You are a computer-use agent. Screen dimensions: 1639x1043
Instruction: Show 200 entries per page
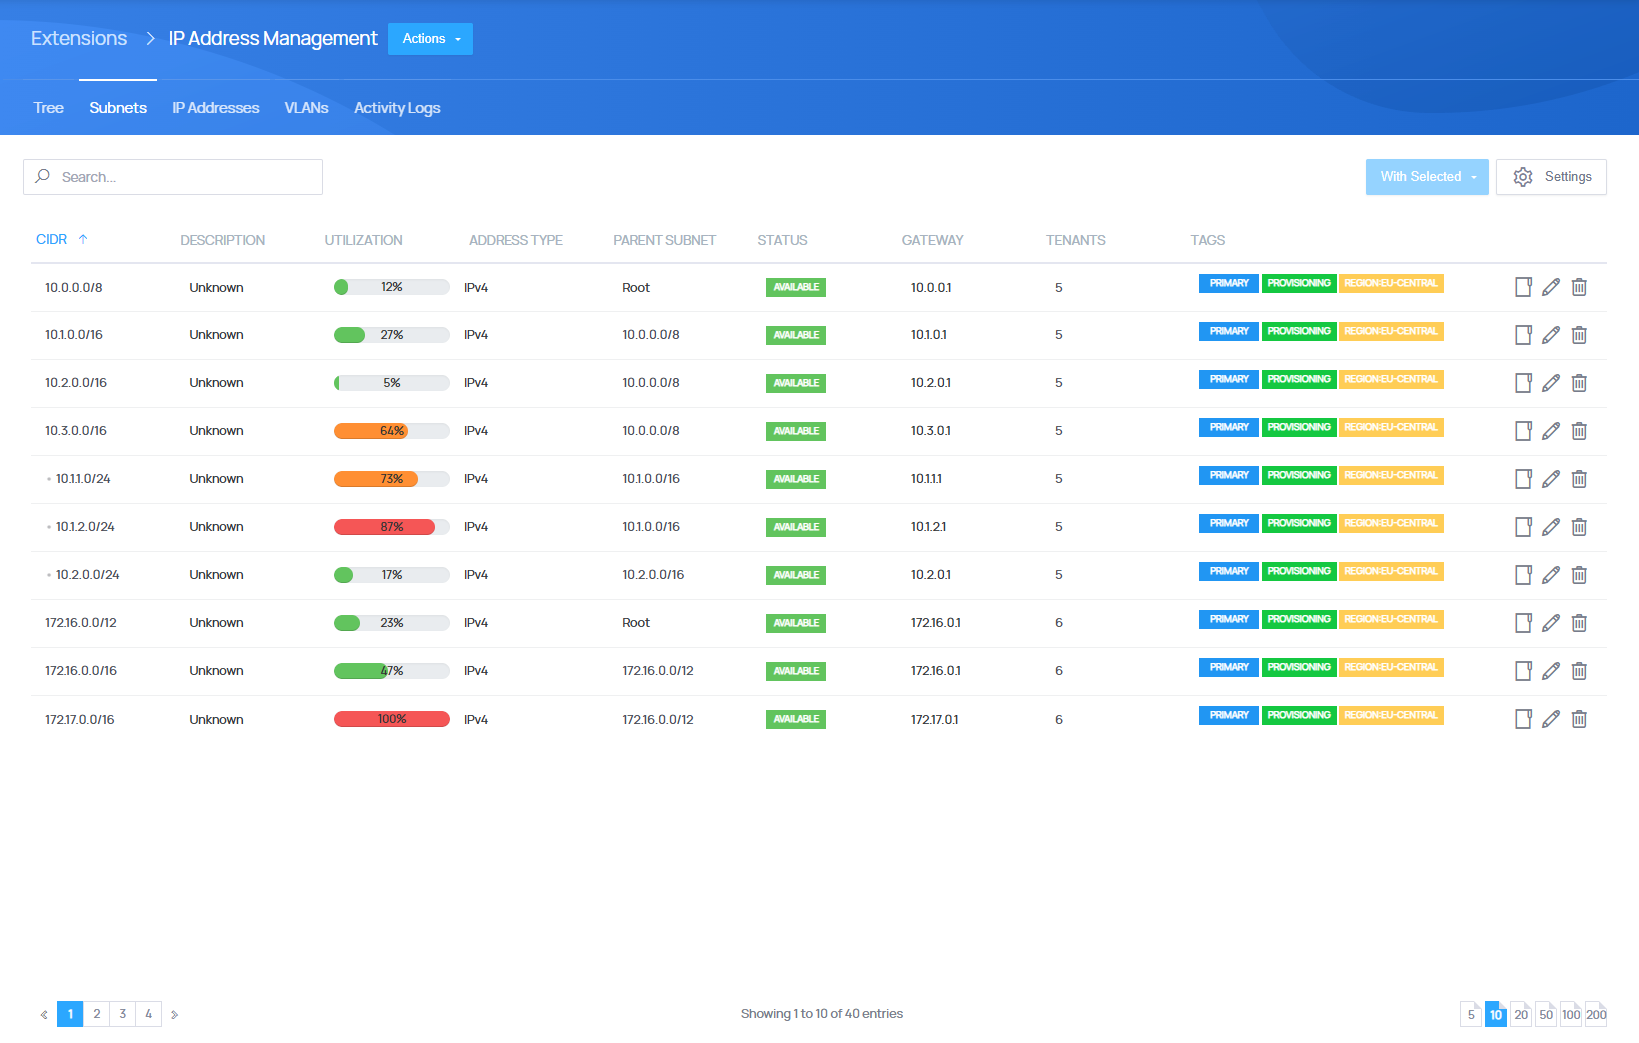1596,1014
